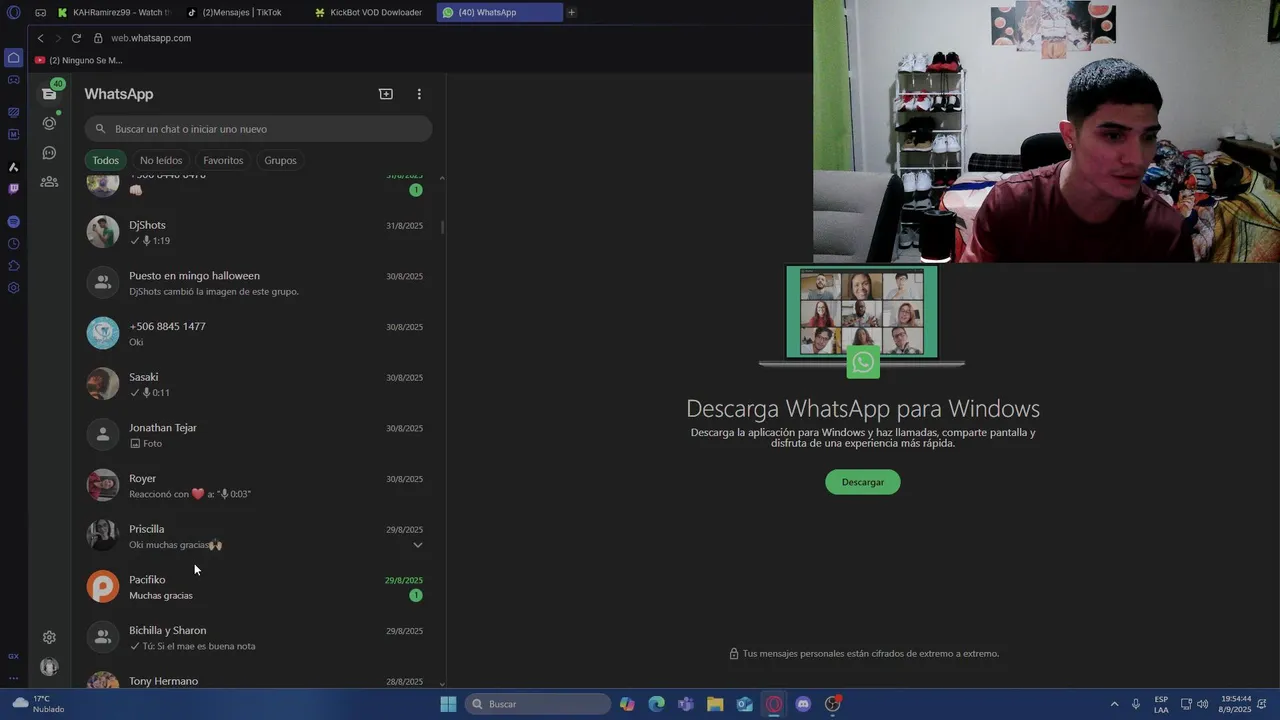Open the 'Ninguno Se M...' YouTube bookmark
Screen dimensions: 1280x720
[x=78, y=60]
